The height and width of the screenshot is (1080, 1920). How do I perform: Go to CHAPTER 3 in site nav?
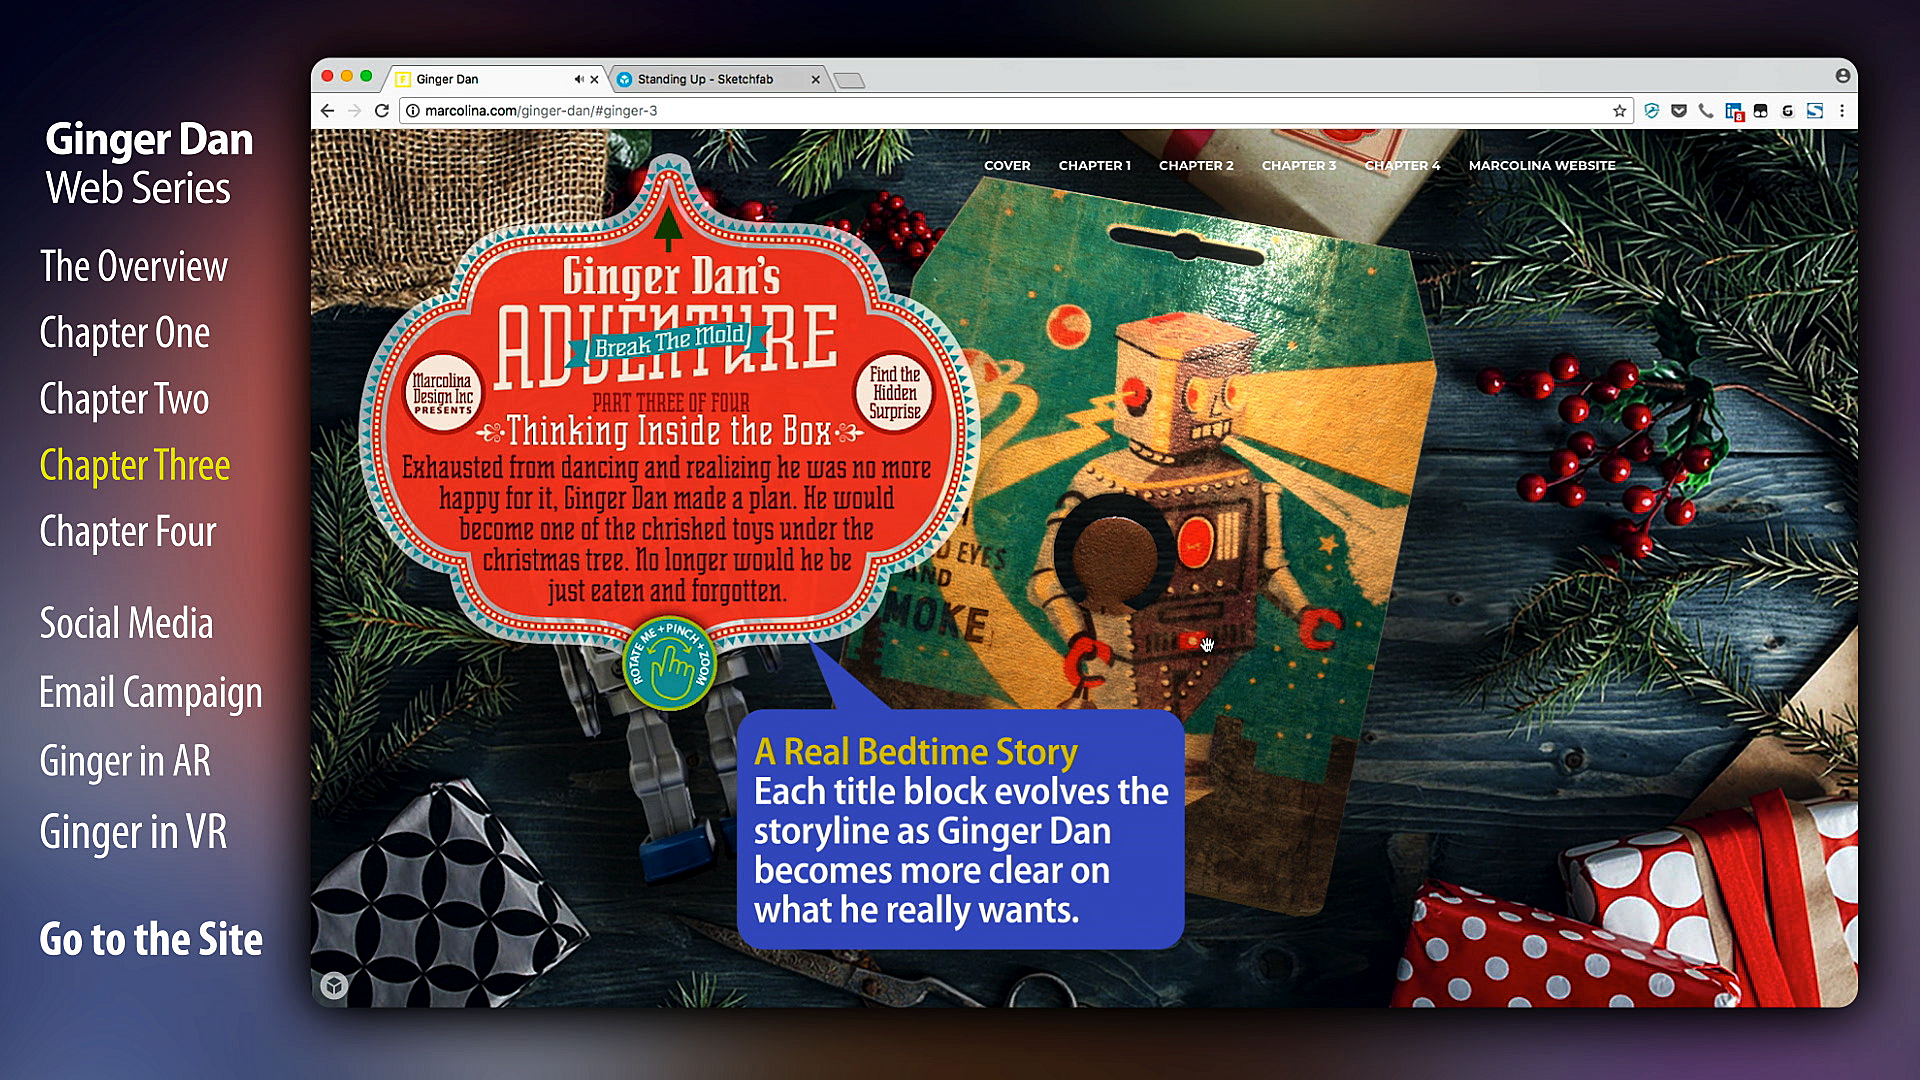(1299, 165)
